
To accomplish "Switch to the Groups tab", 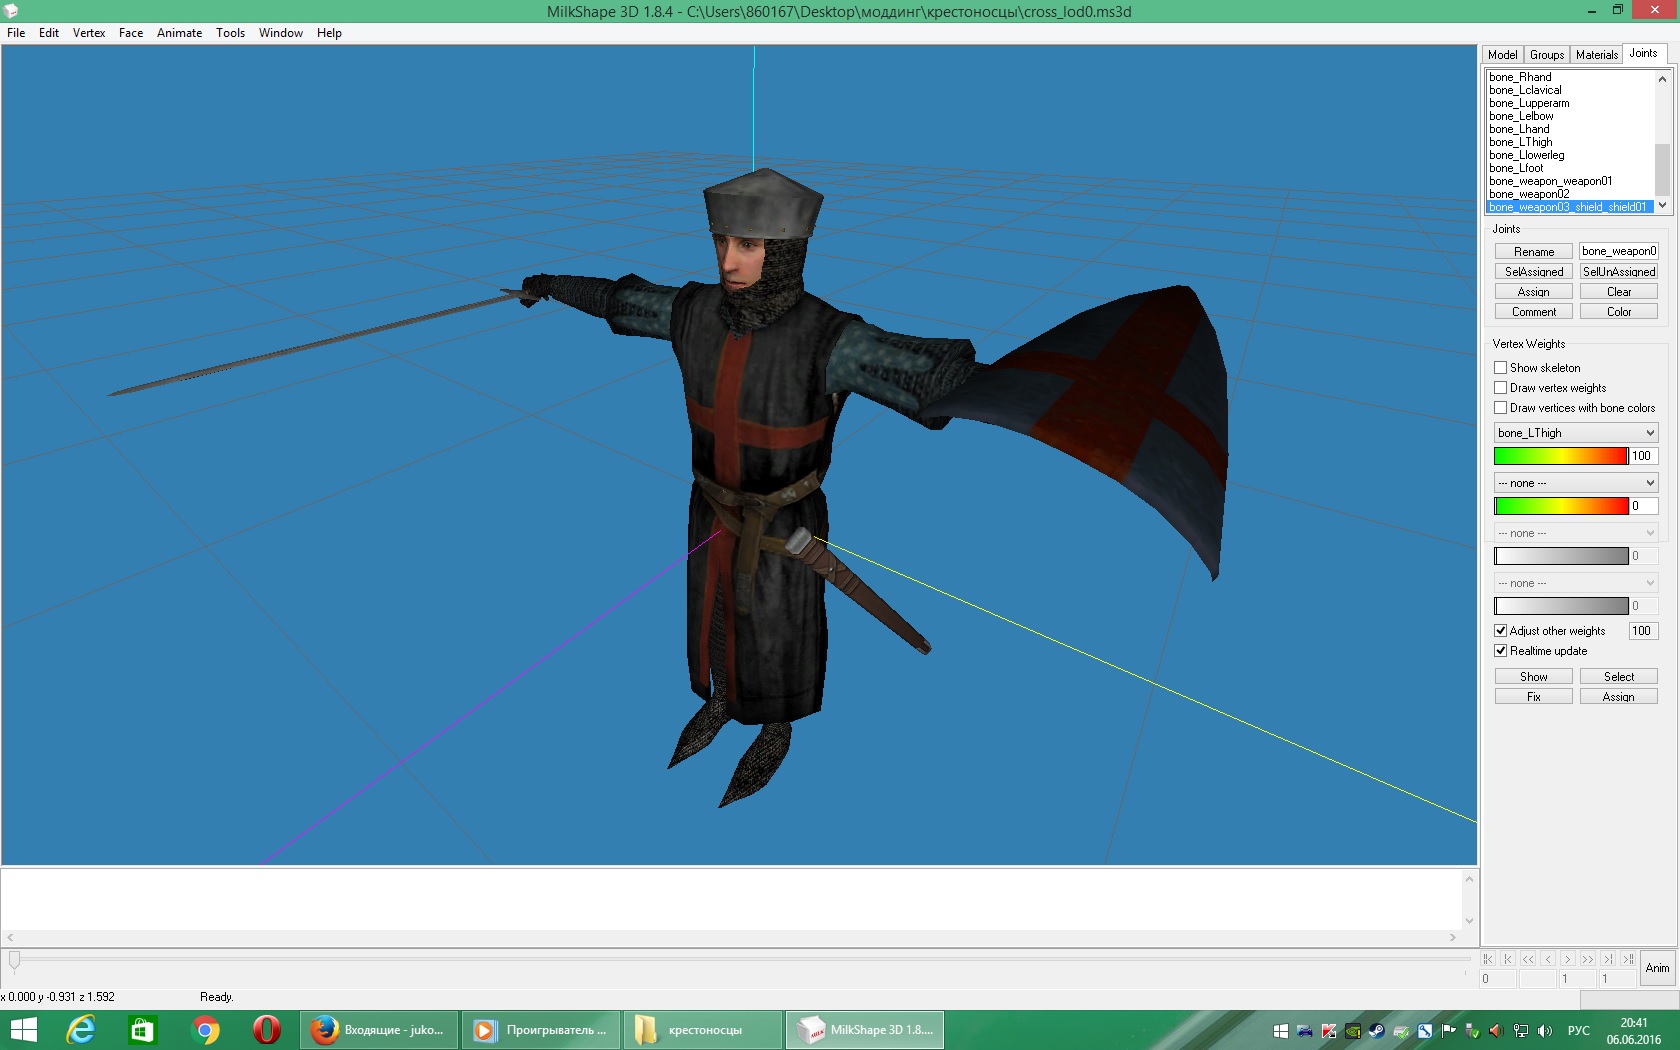I will point(1547,55).
